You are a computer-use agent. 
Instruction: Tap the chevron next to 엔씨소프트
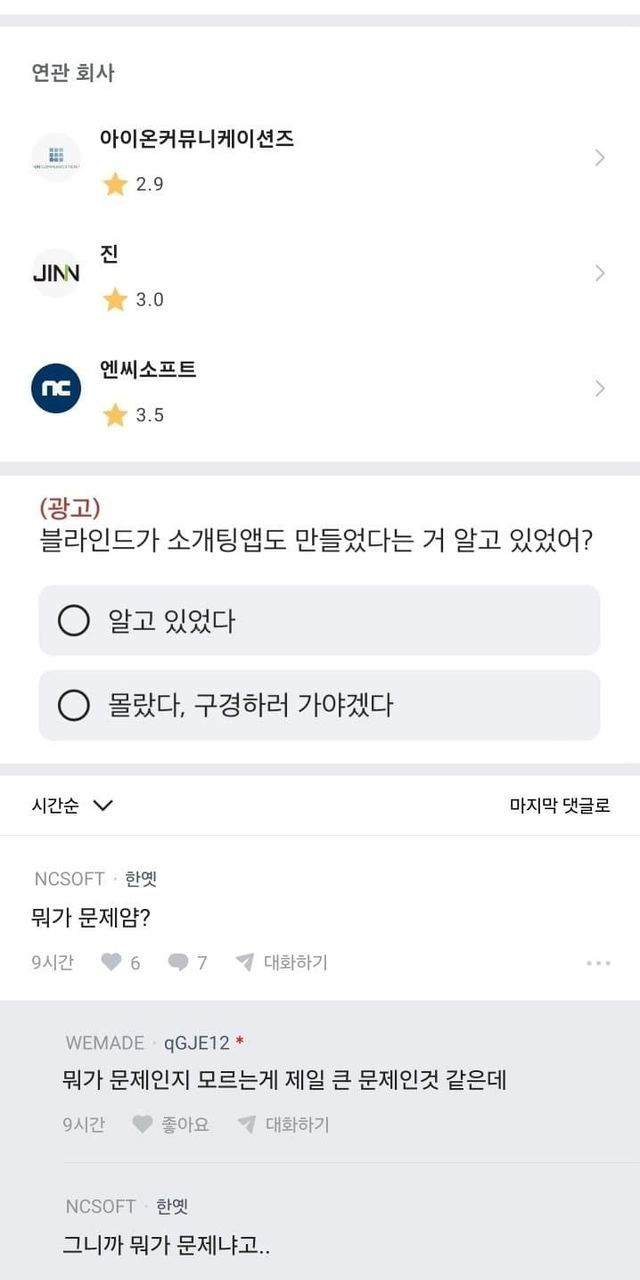(599, 388)
